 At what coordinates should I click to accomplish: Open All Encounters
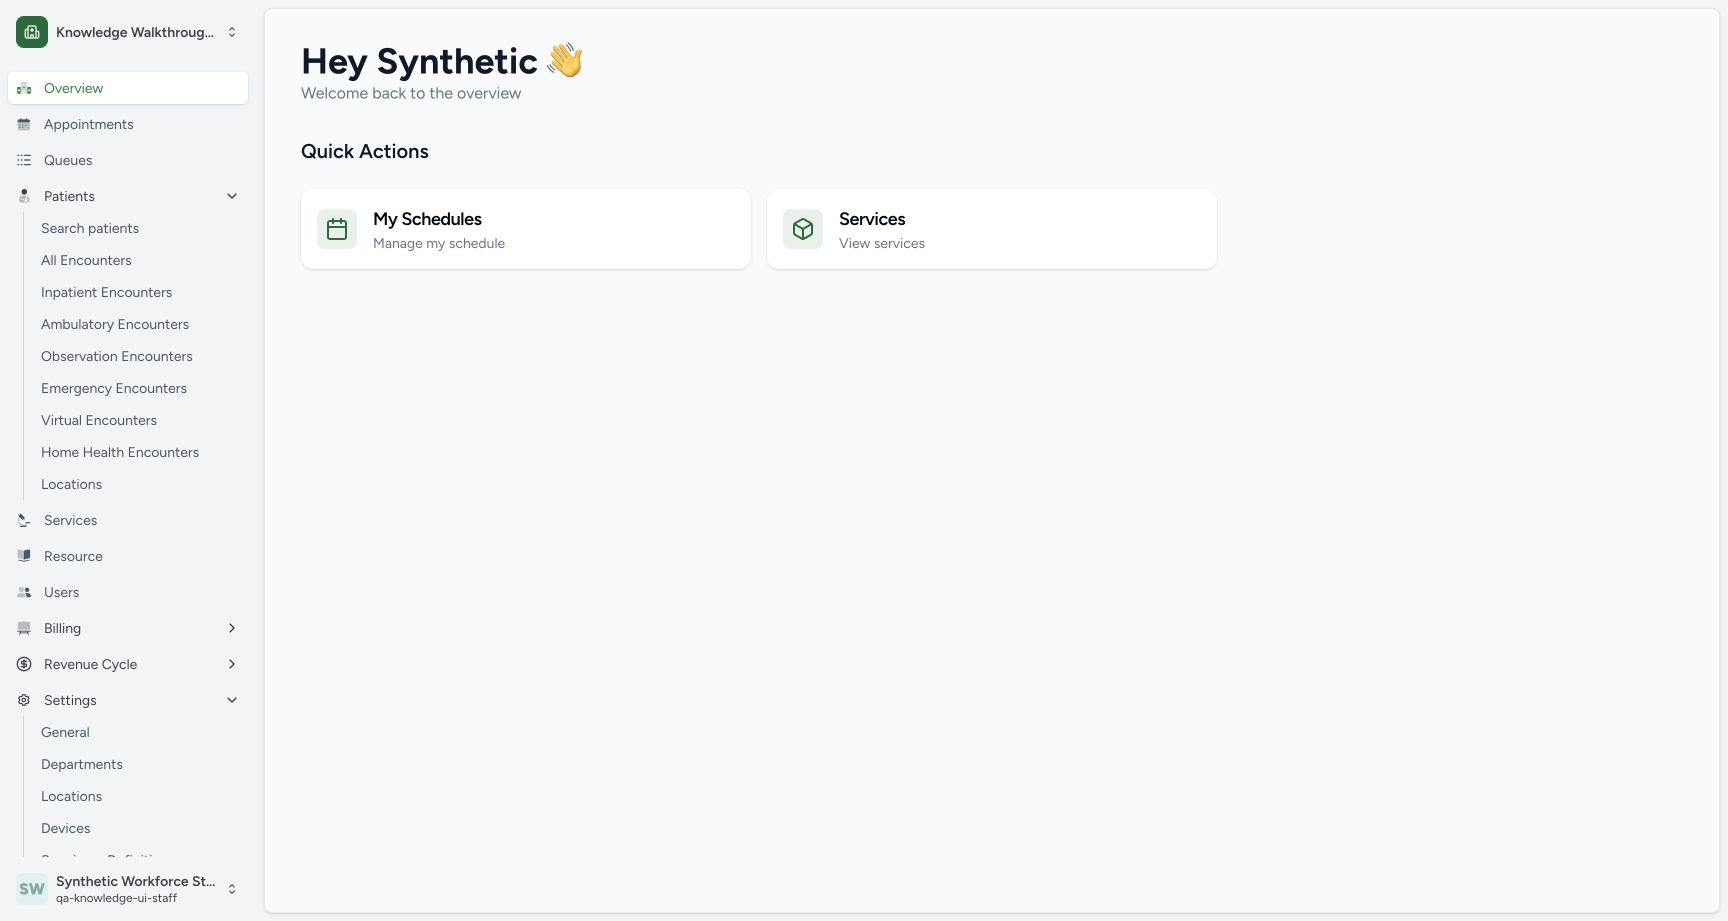[86, 260]
